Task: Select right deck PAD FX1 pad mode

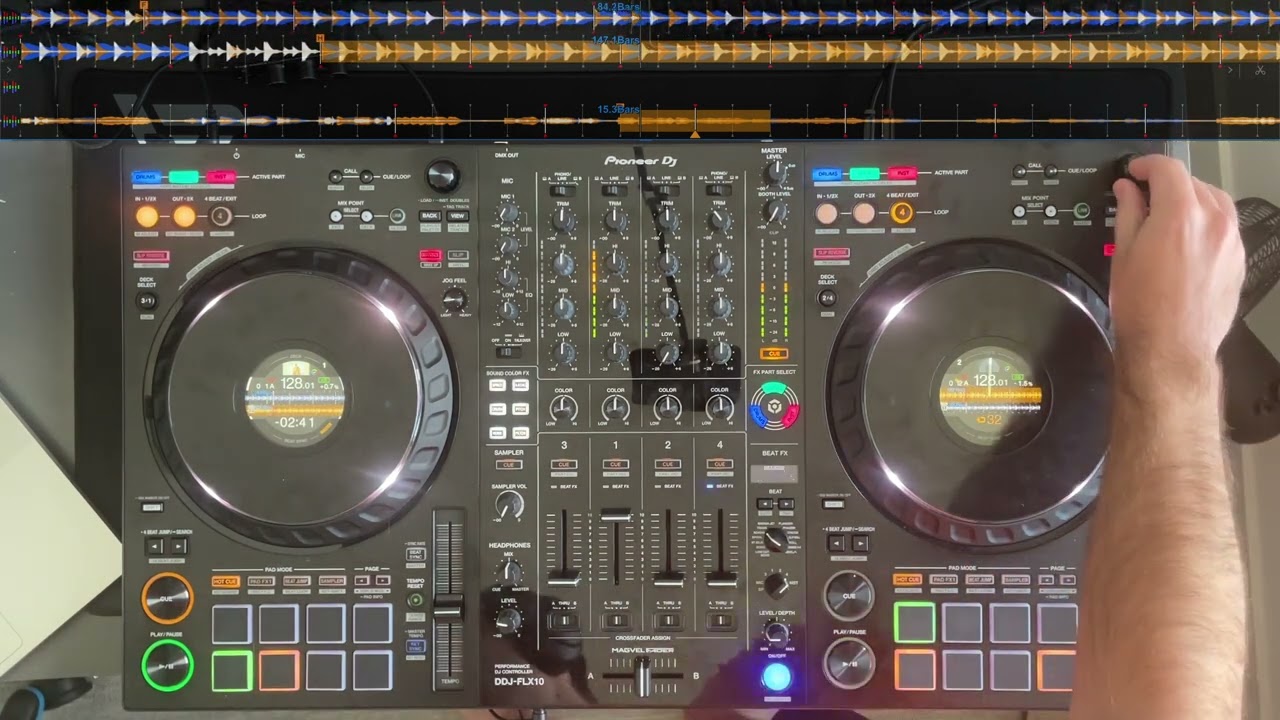Action: click(x=944, y=579)
